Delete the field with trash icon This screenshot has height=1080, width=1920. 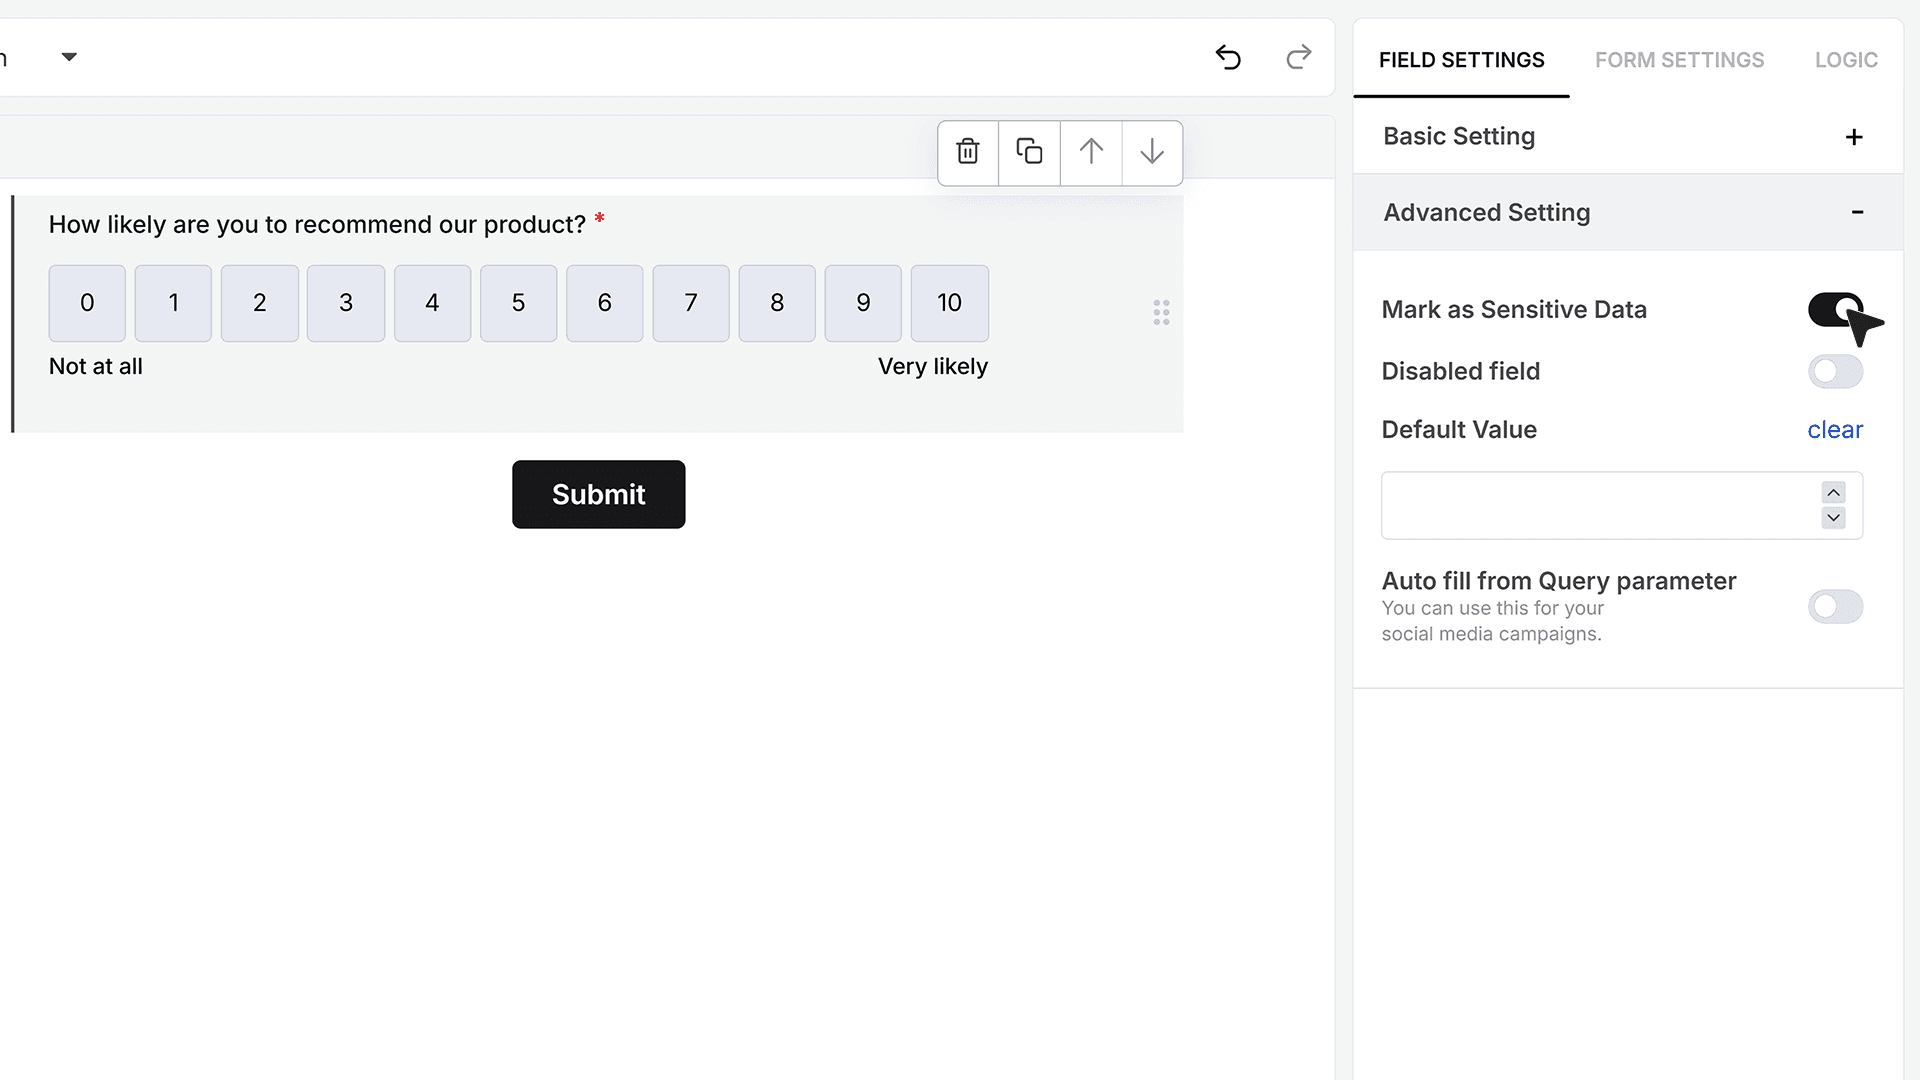click(968, 152)
